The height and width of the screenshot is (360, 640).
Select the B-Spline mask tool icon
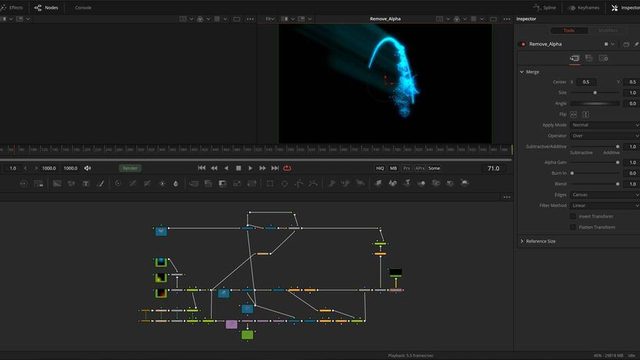coord(313,184)
